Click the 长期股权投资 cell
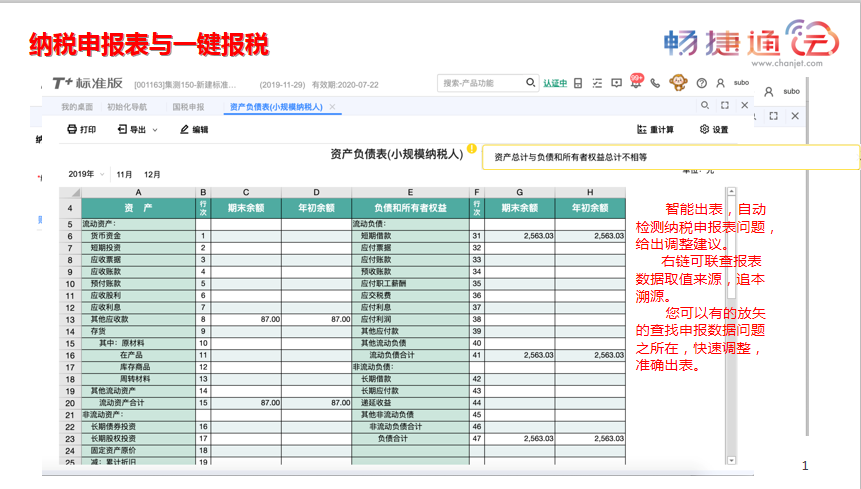This screenshot has width=861, height=489. coord(138,439)
